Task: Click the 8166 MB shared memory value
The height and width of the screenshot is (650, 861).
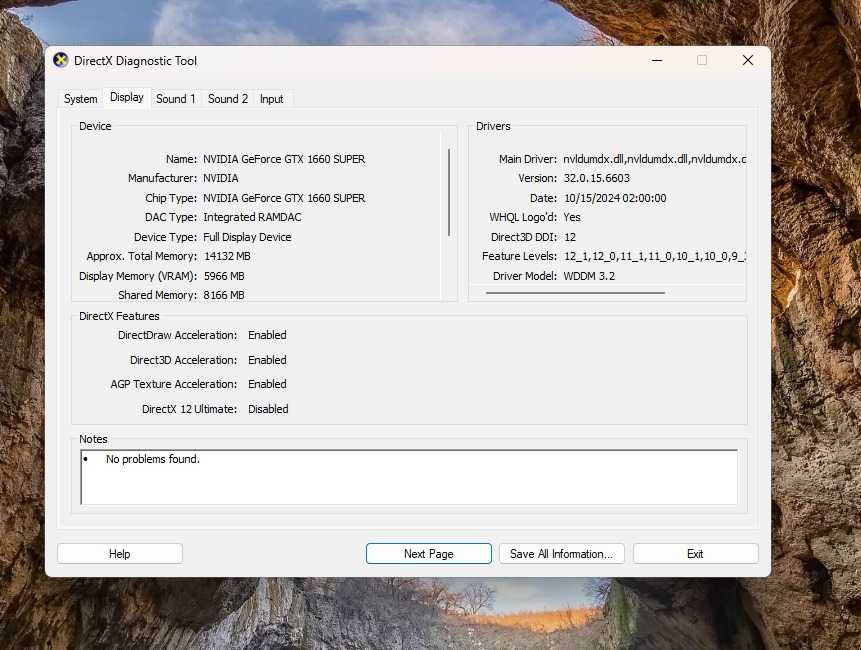Action: tap(224, 295)
